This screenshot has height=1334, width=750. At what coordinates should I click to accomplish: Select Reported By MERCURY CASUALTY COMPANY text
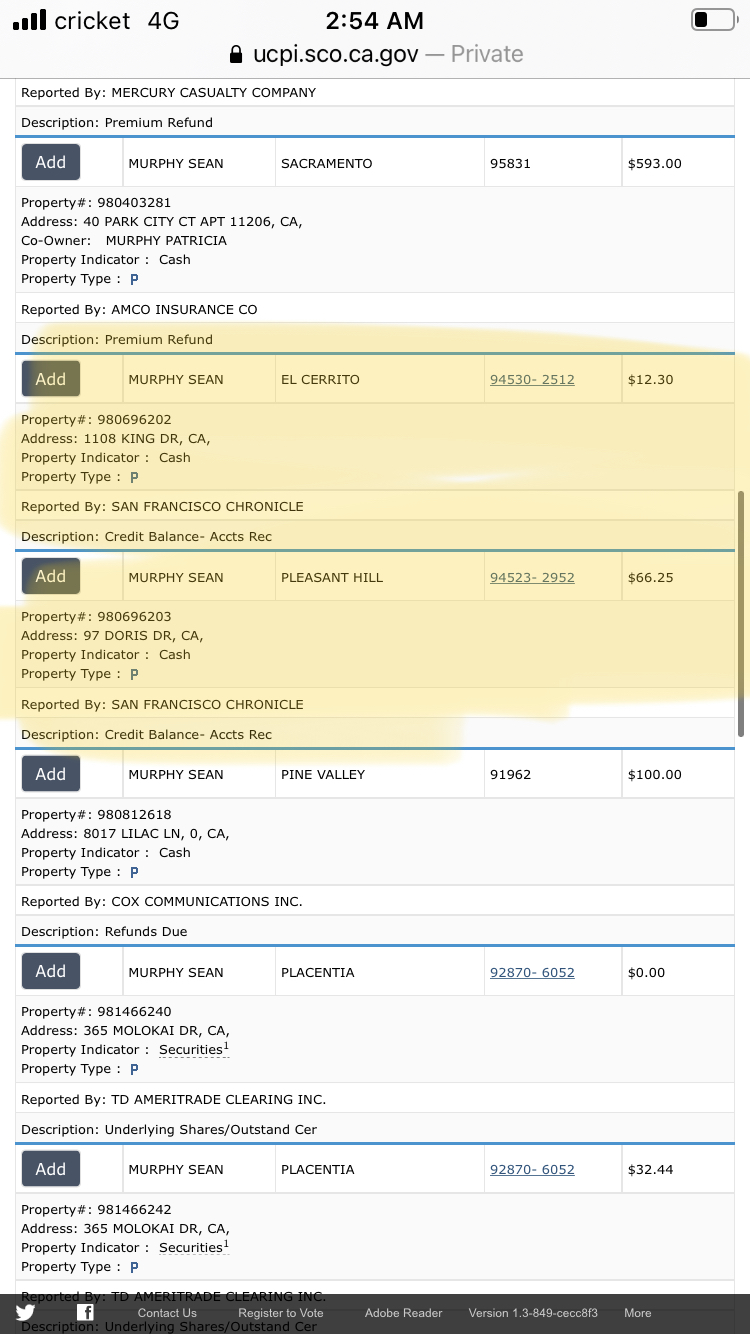pos(168,92)
